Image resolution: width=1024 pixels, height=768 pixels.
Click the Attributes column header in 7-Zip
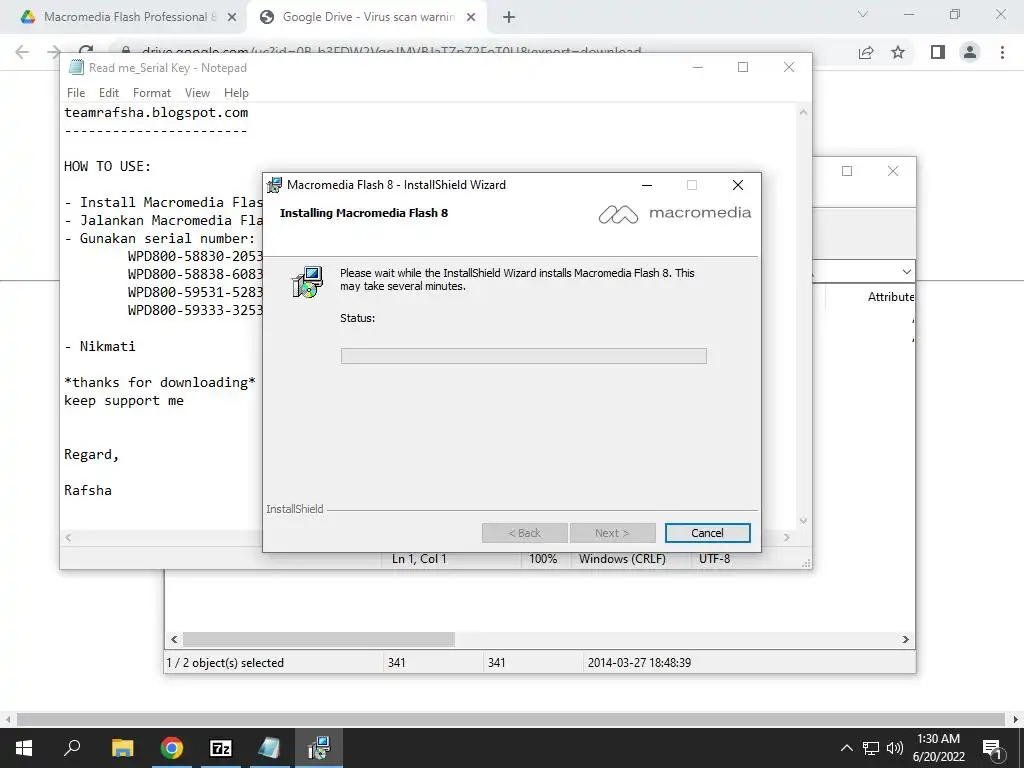890,297
